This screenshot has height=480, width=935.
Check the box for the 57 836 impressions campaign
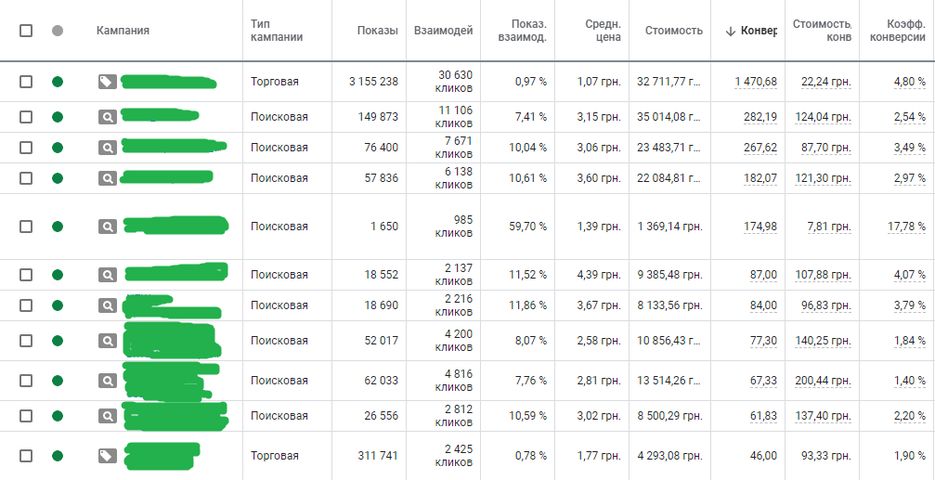point(26,178)
